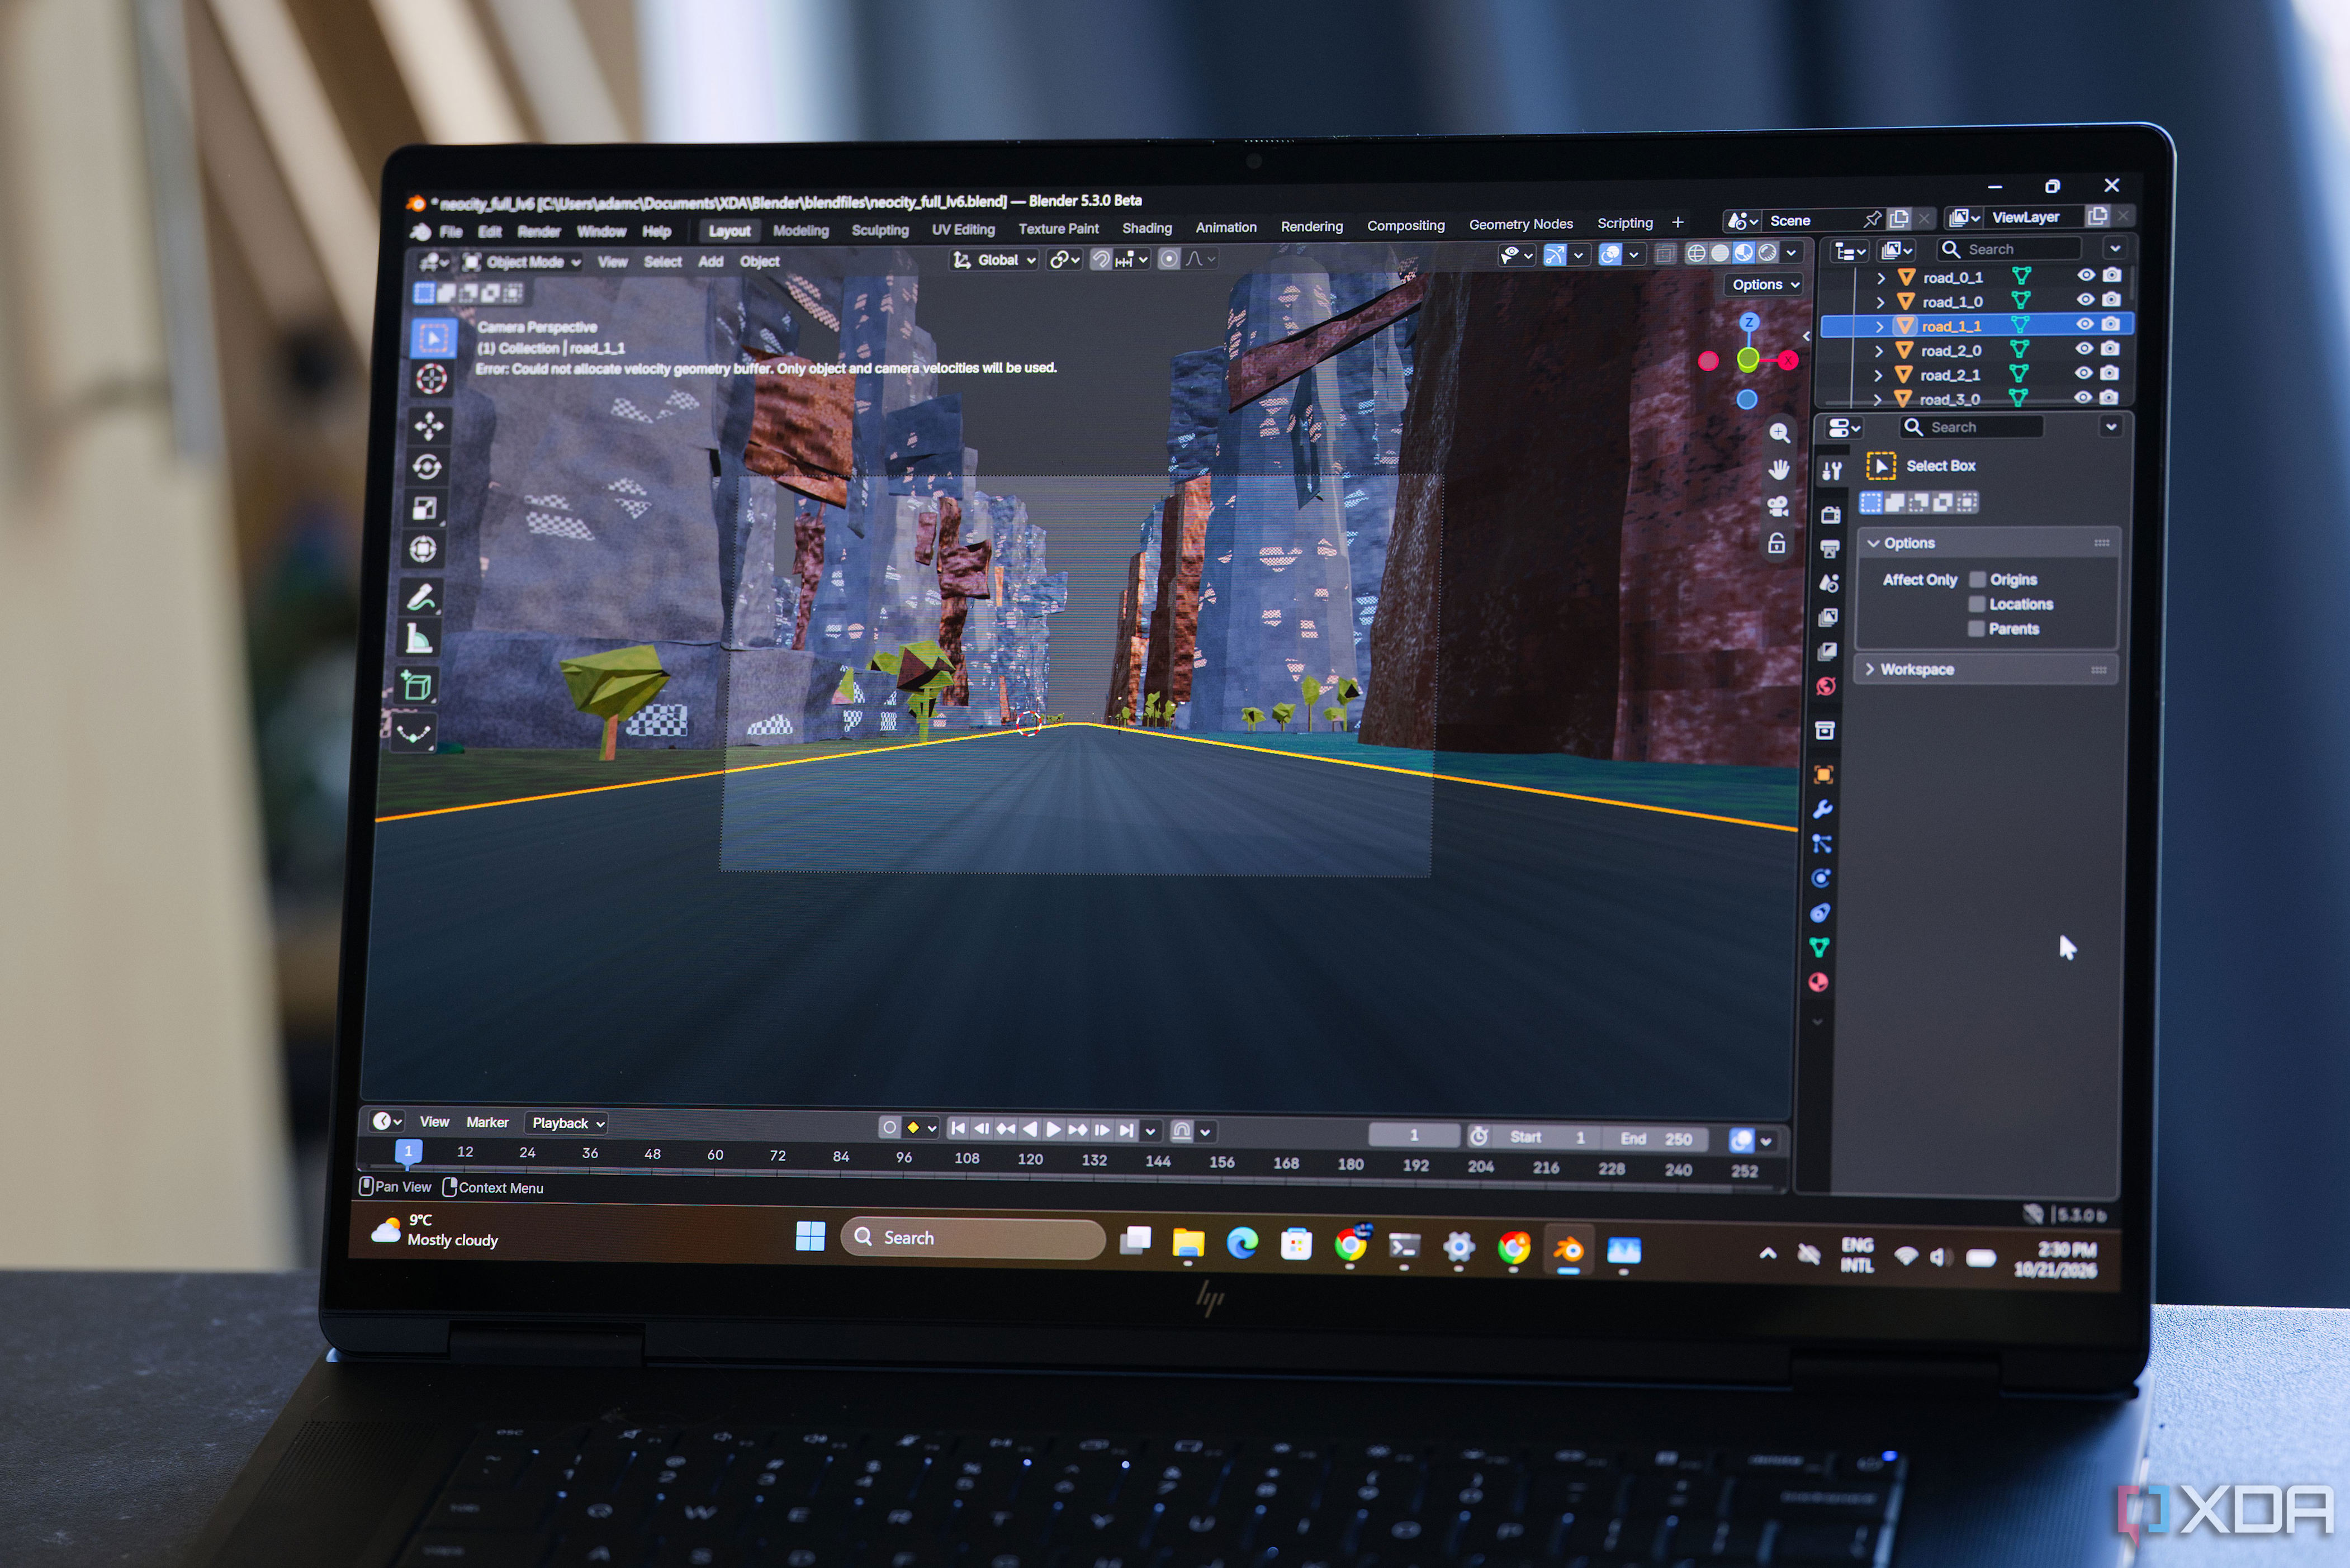This screenshot has width=2350, height=1568.
Task: Select the Cursor tool in left toolbar
Action: [x=431, y=379]
